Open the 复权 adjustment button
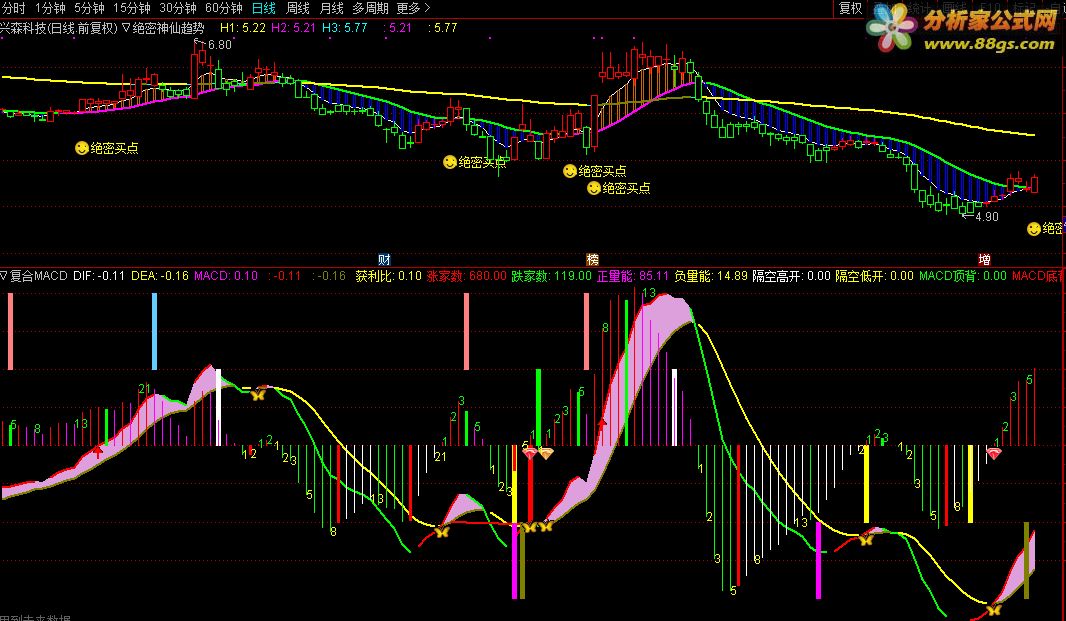The image size is (1066, 621). pyautogui.click(x=850, y=8)
